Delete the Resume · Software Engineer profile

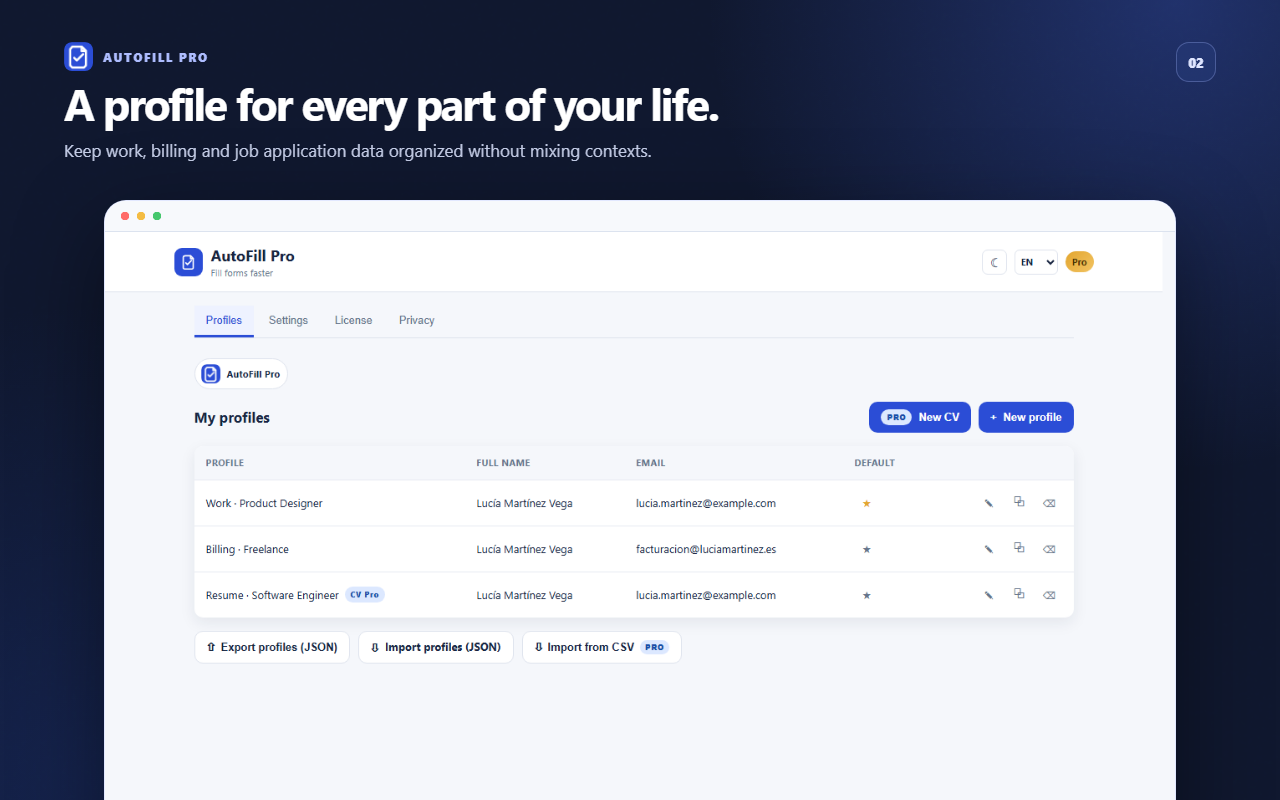click(x=1049, y=595)
